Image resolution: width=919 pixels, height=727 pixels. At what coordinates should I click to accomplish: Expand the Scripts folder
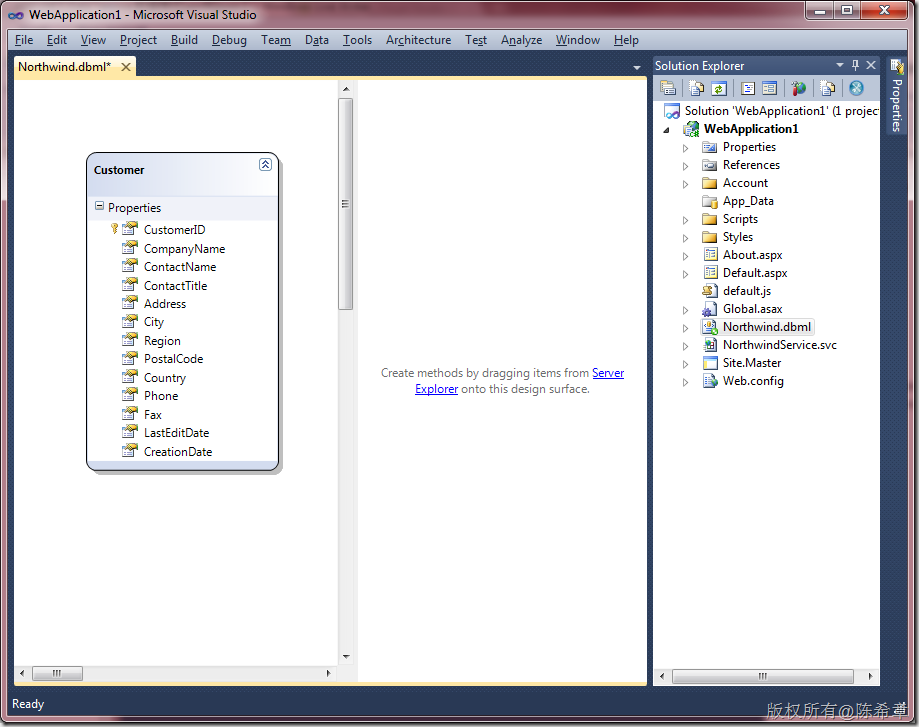point(685,220)
